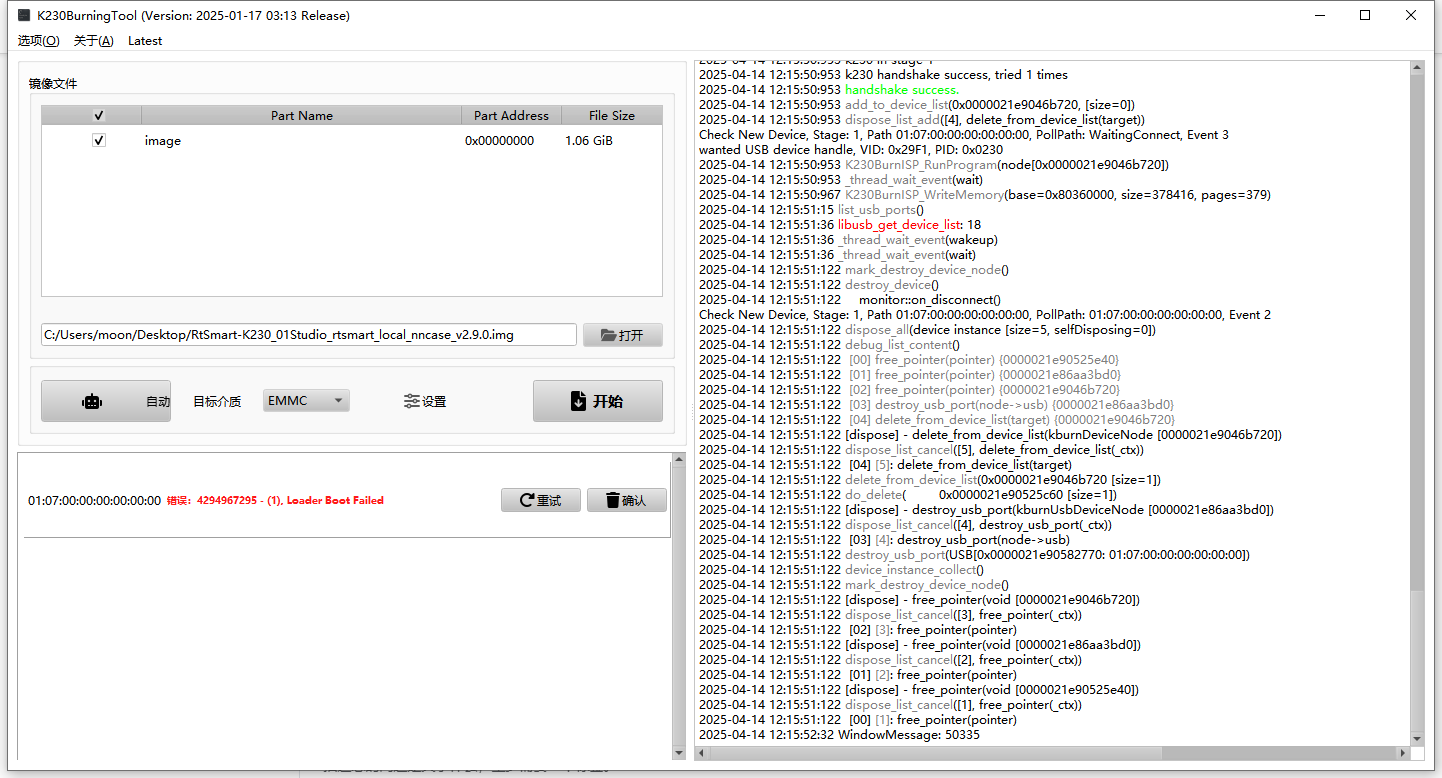
Task: Click the scroll-up arrow of the device status panel
Action: click(679, 460)
